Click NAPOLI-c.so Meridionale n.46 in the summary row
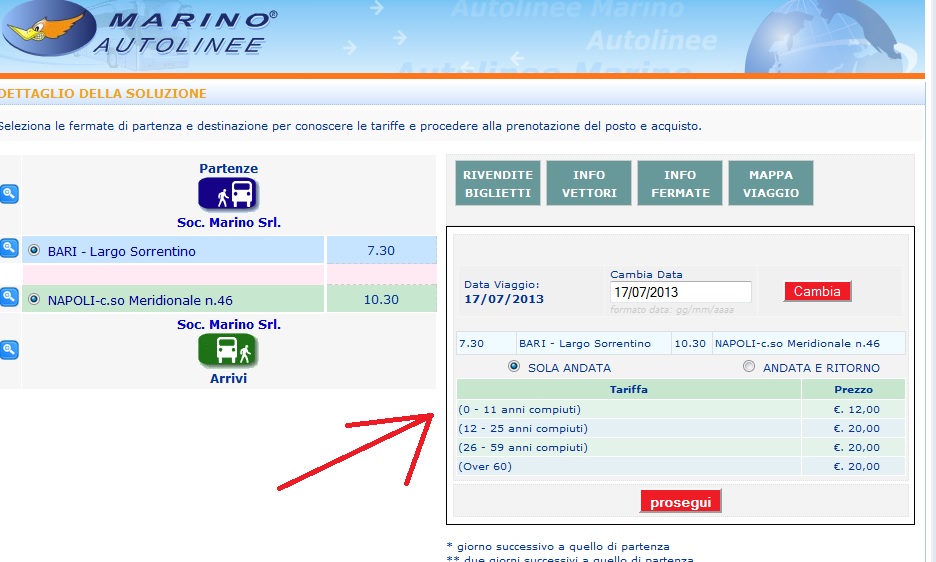 pyautogui.click(x=797, y=343)
